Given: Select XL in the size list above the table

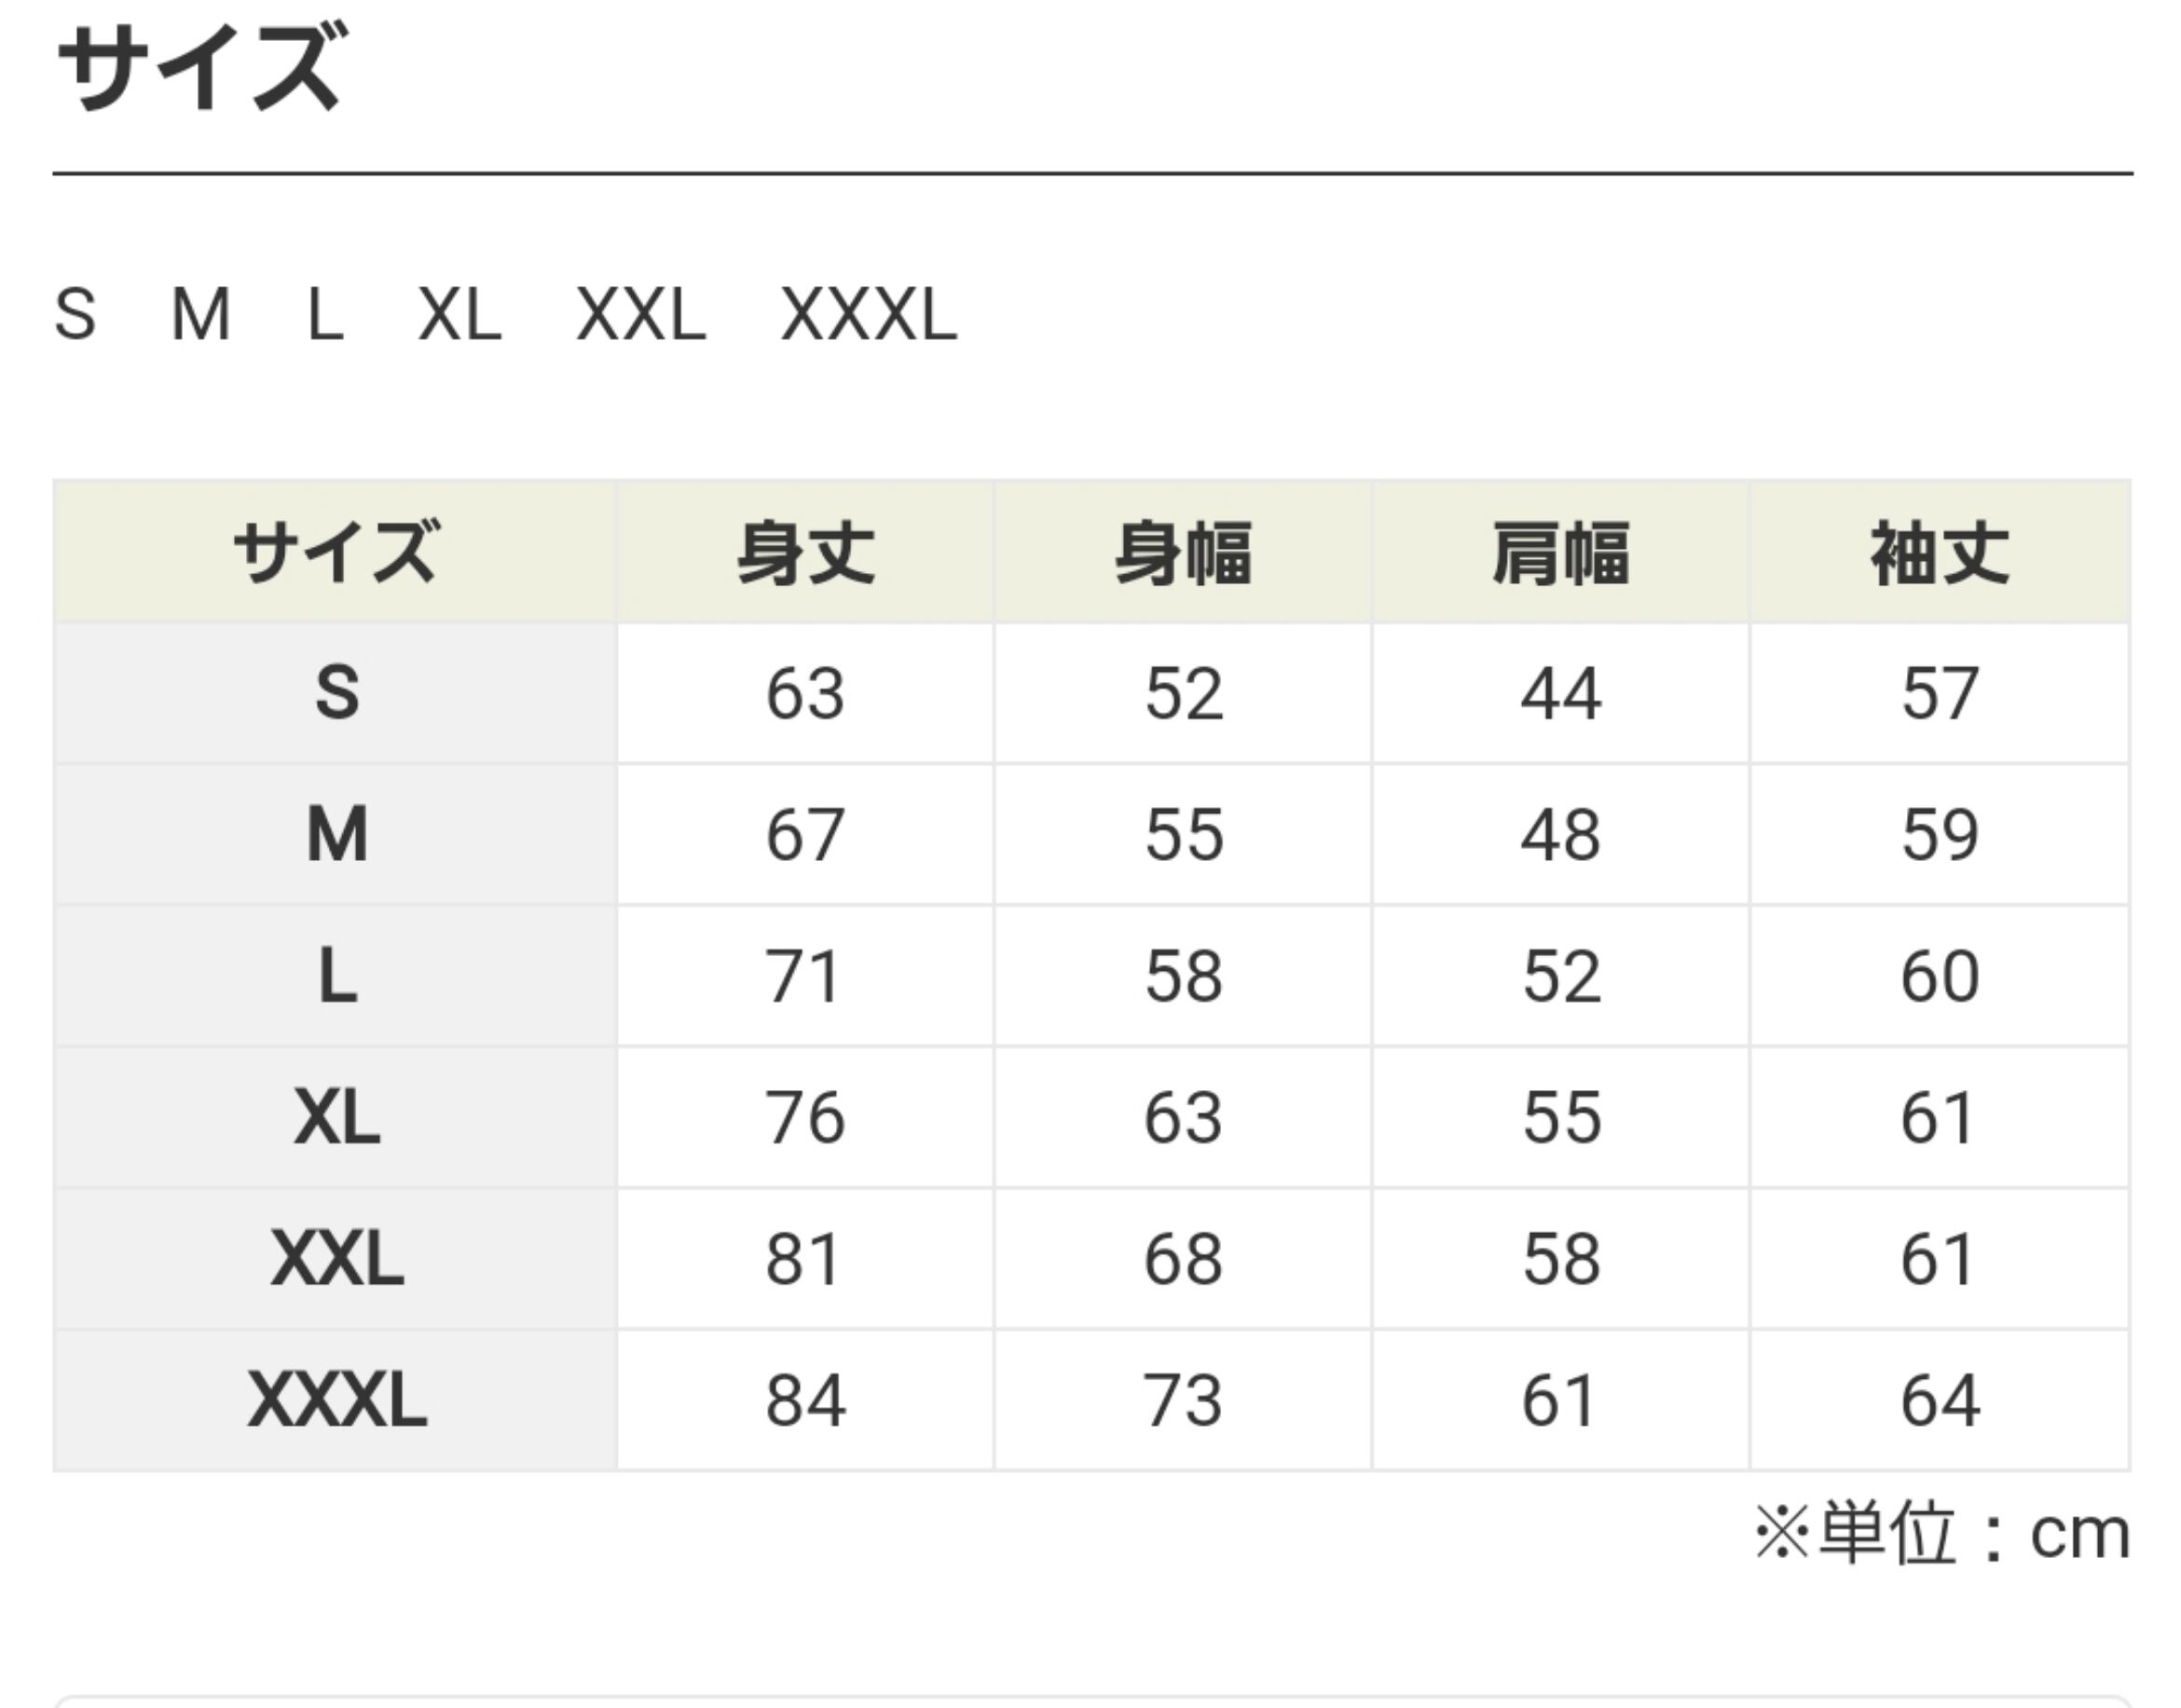Looking at the screenshot, I should pos(459,314).
